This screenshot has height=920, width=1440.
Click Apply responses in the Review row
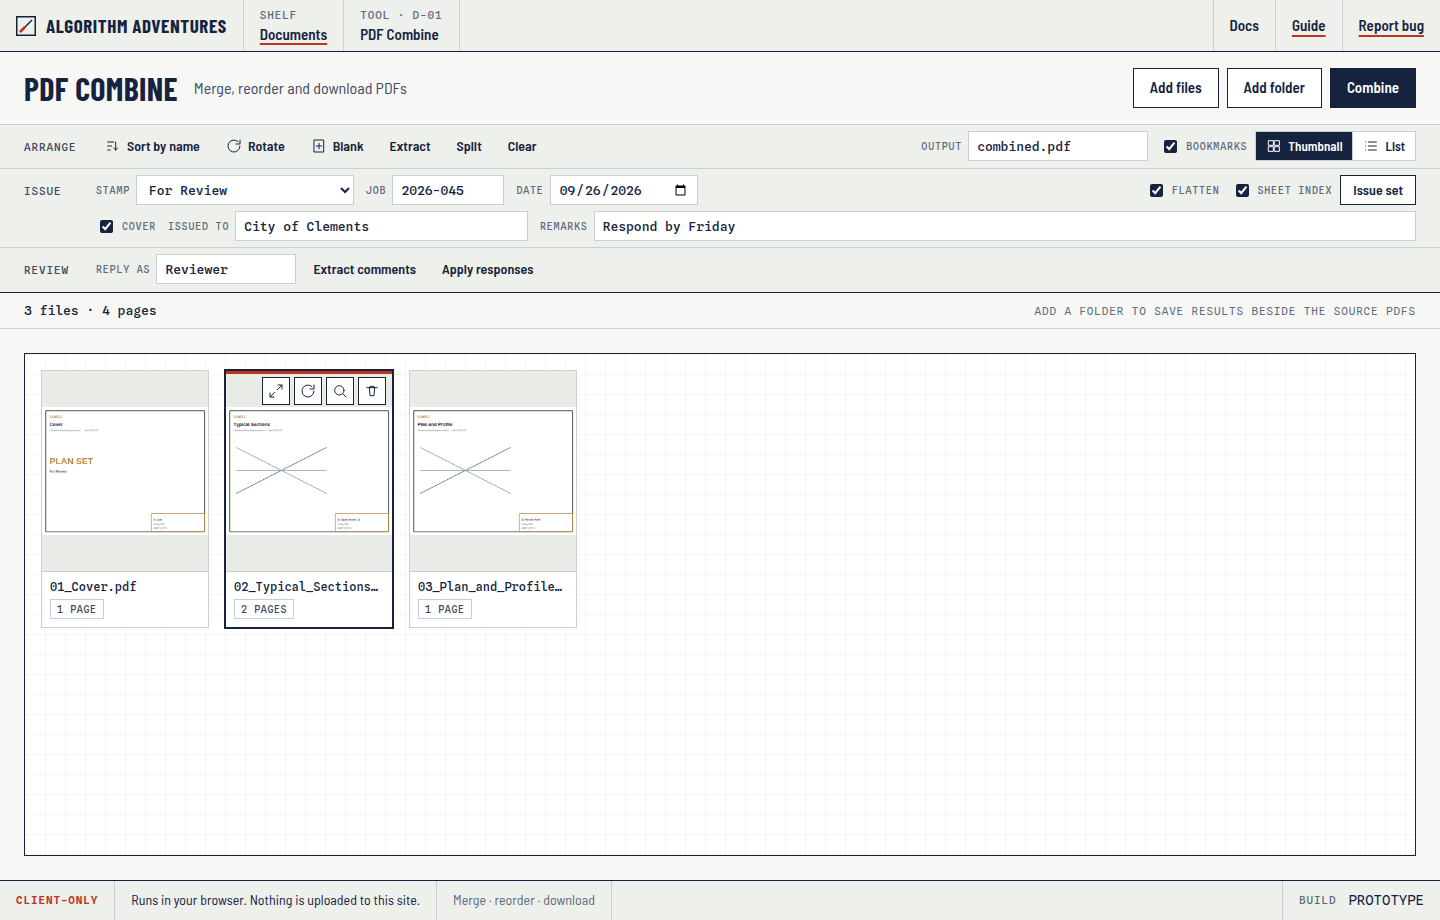click(x=488, y=270)
